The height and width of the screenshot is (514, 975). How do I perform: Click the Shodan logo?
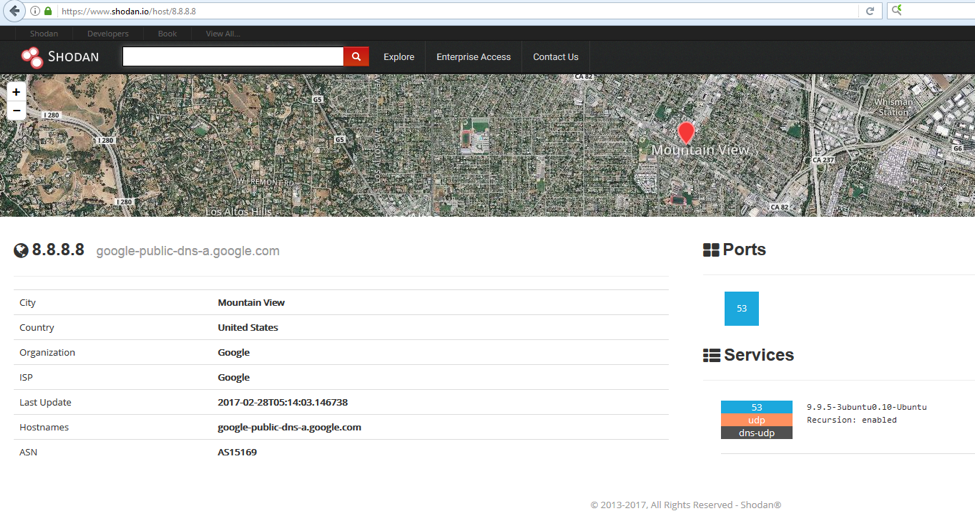(60, 57)
